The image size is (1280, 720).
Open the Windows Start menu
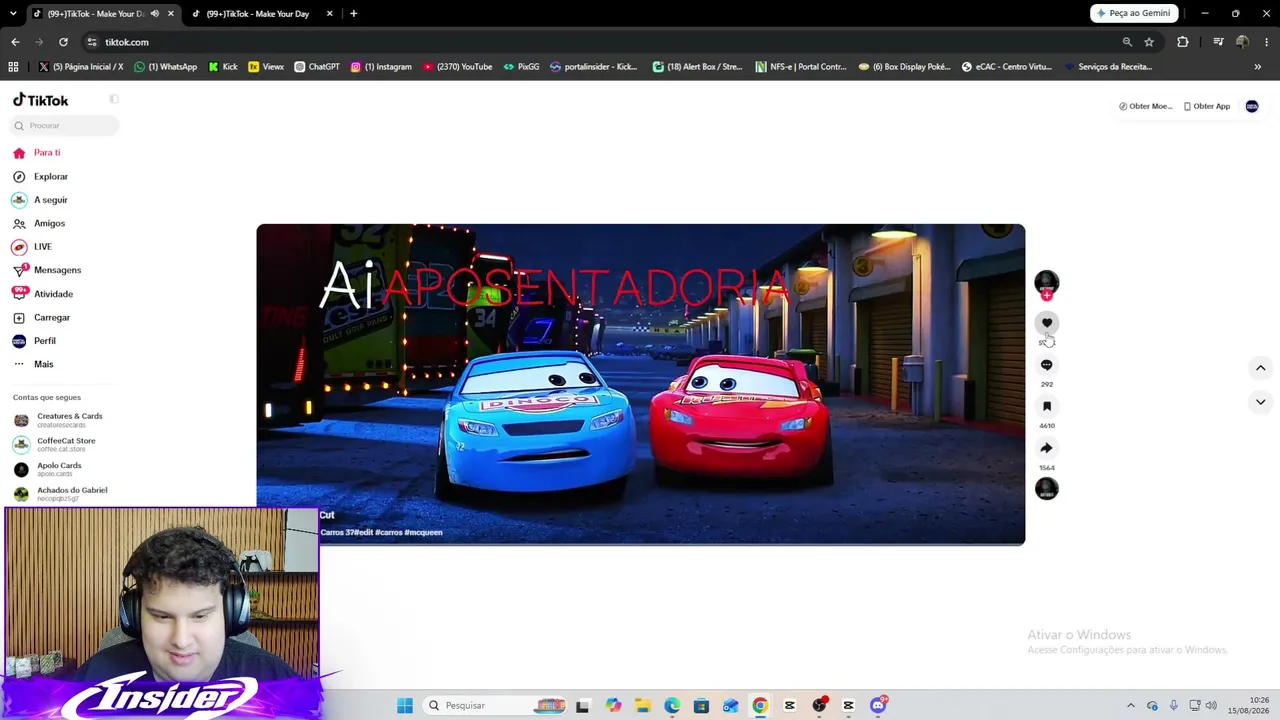coord(404,706)
